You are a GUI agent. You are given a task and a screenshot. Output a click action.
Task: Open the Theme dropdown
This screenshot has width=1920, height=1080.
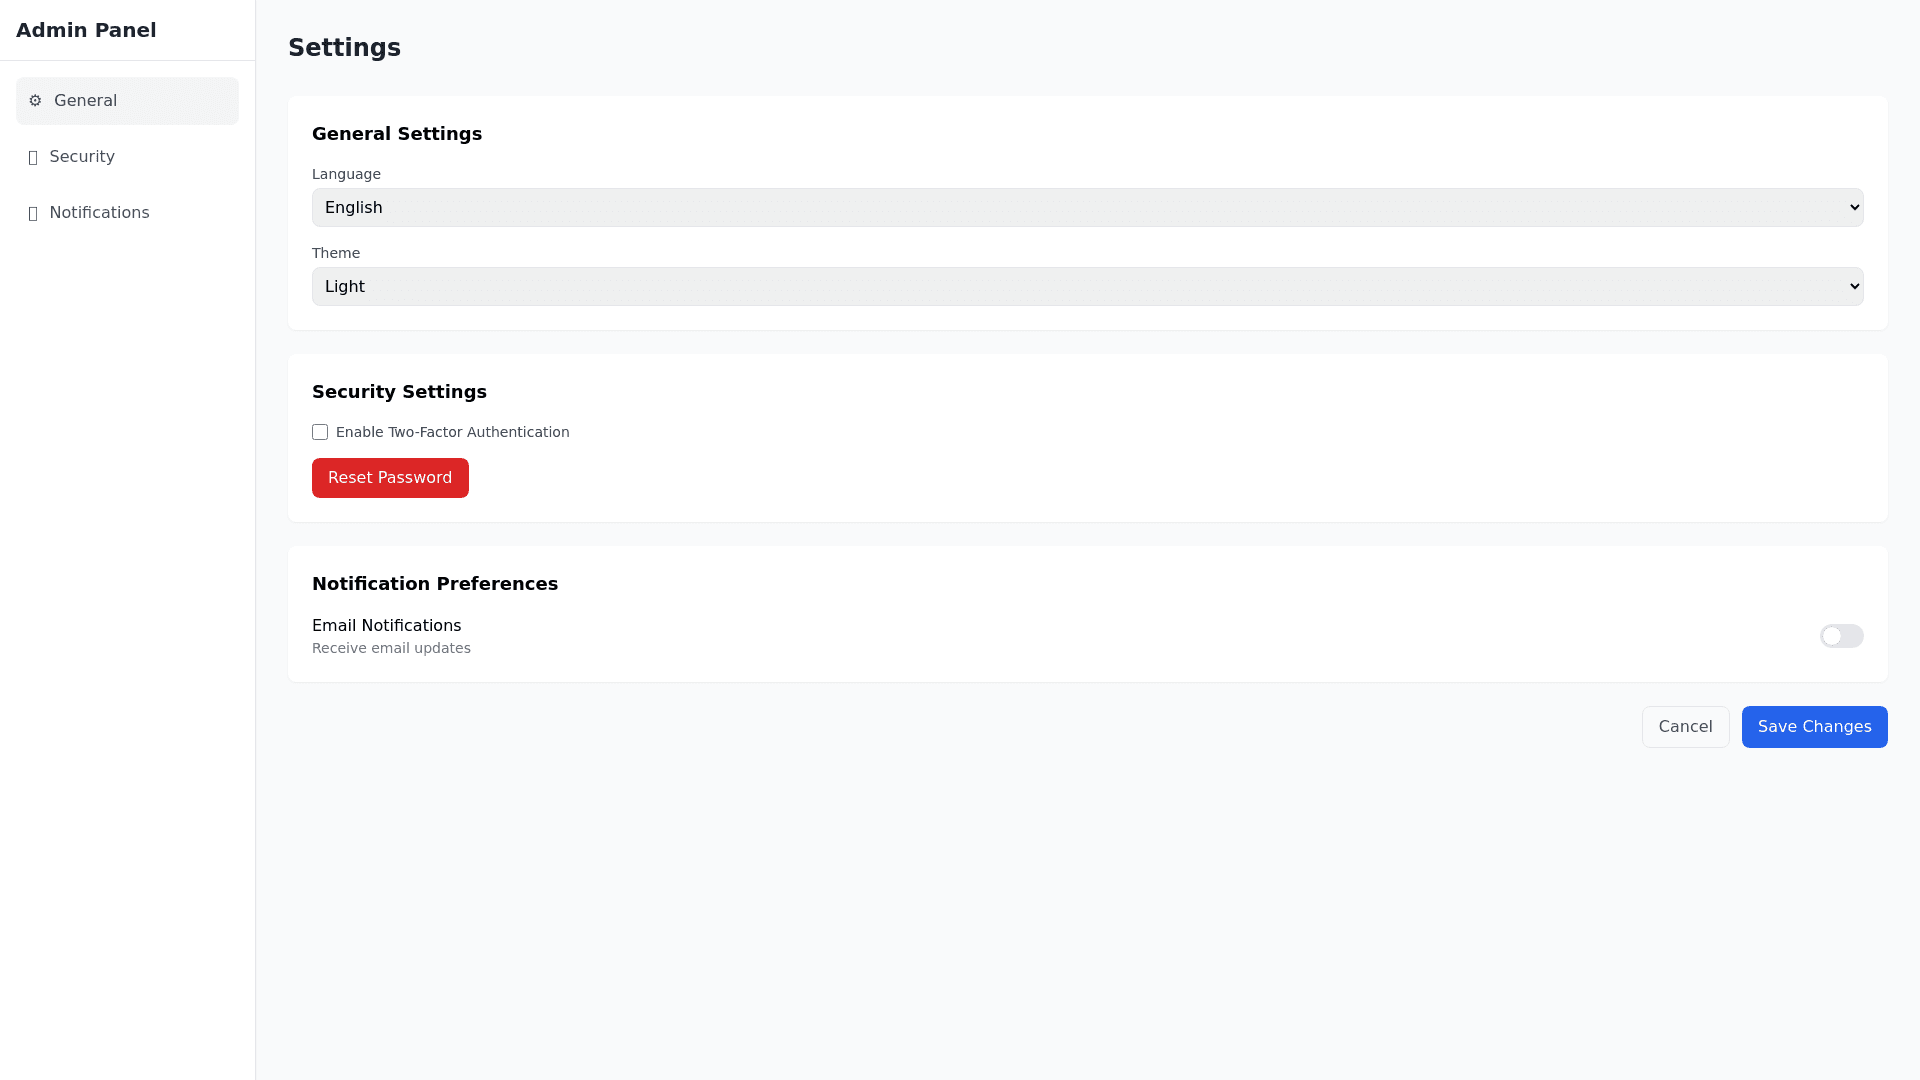click(x=1087, y=287)
